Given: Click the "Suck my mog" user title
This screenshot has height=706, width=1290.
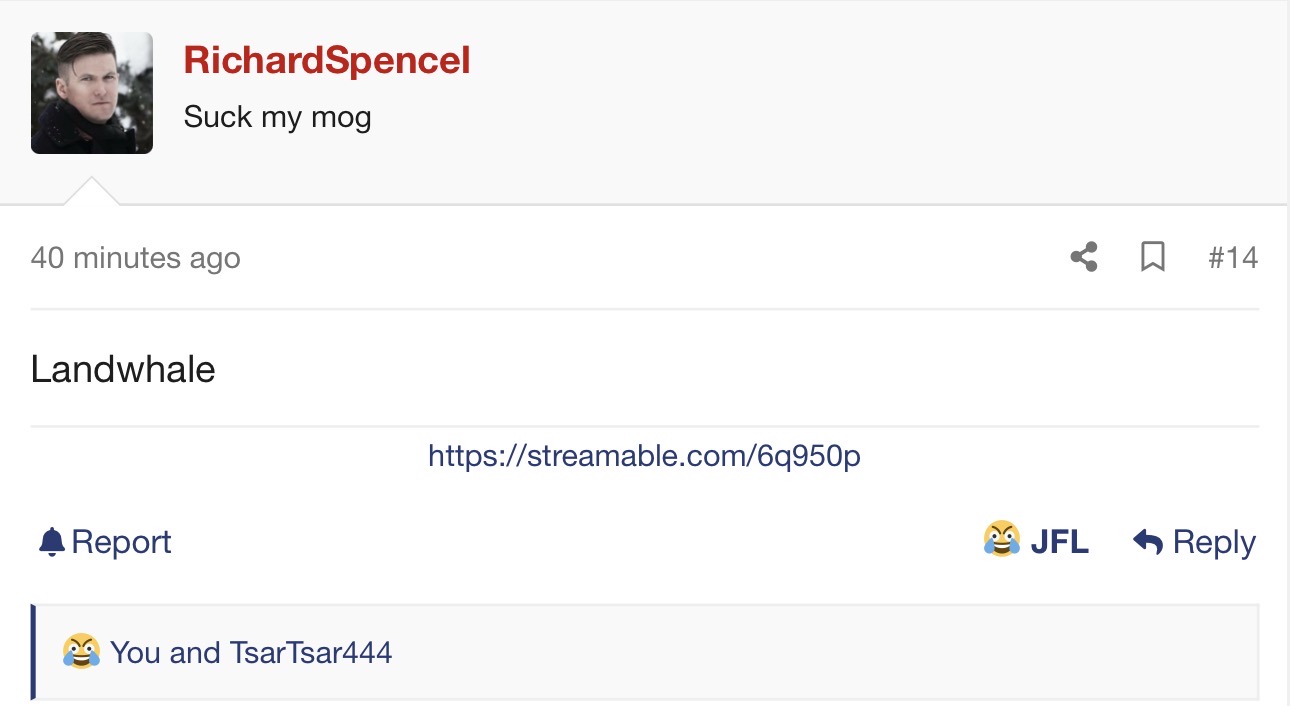Looking at the screenshot, I should coord(277,117).
